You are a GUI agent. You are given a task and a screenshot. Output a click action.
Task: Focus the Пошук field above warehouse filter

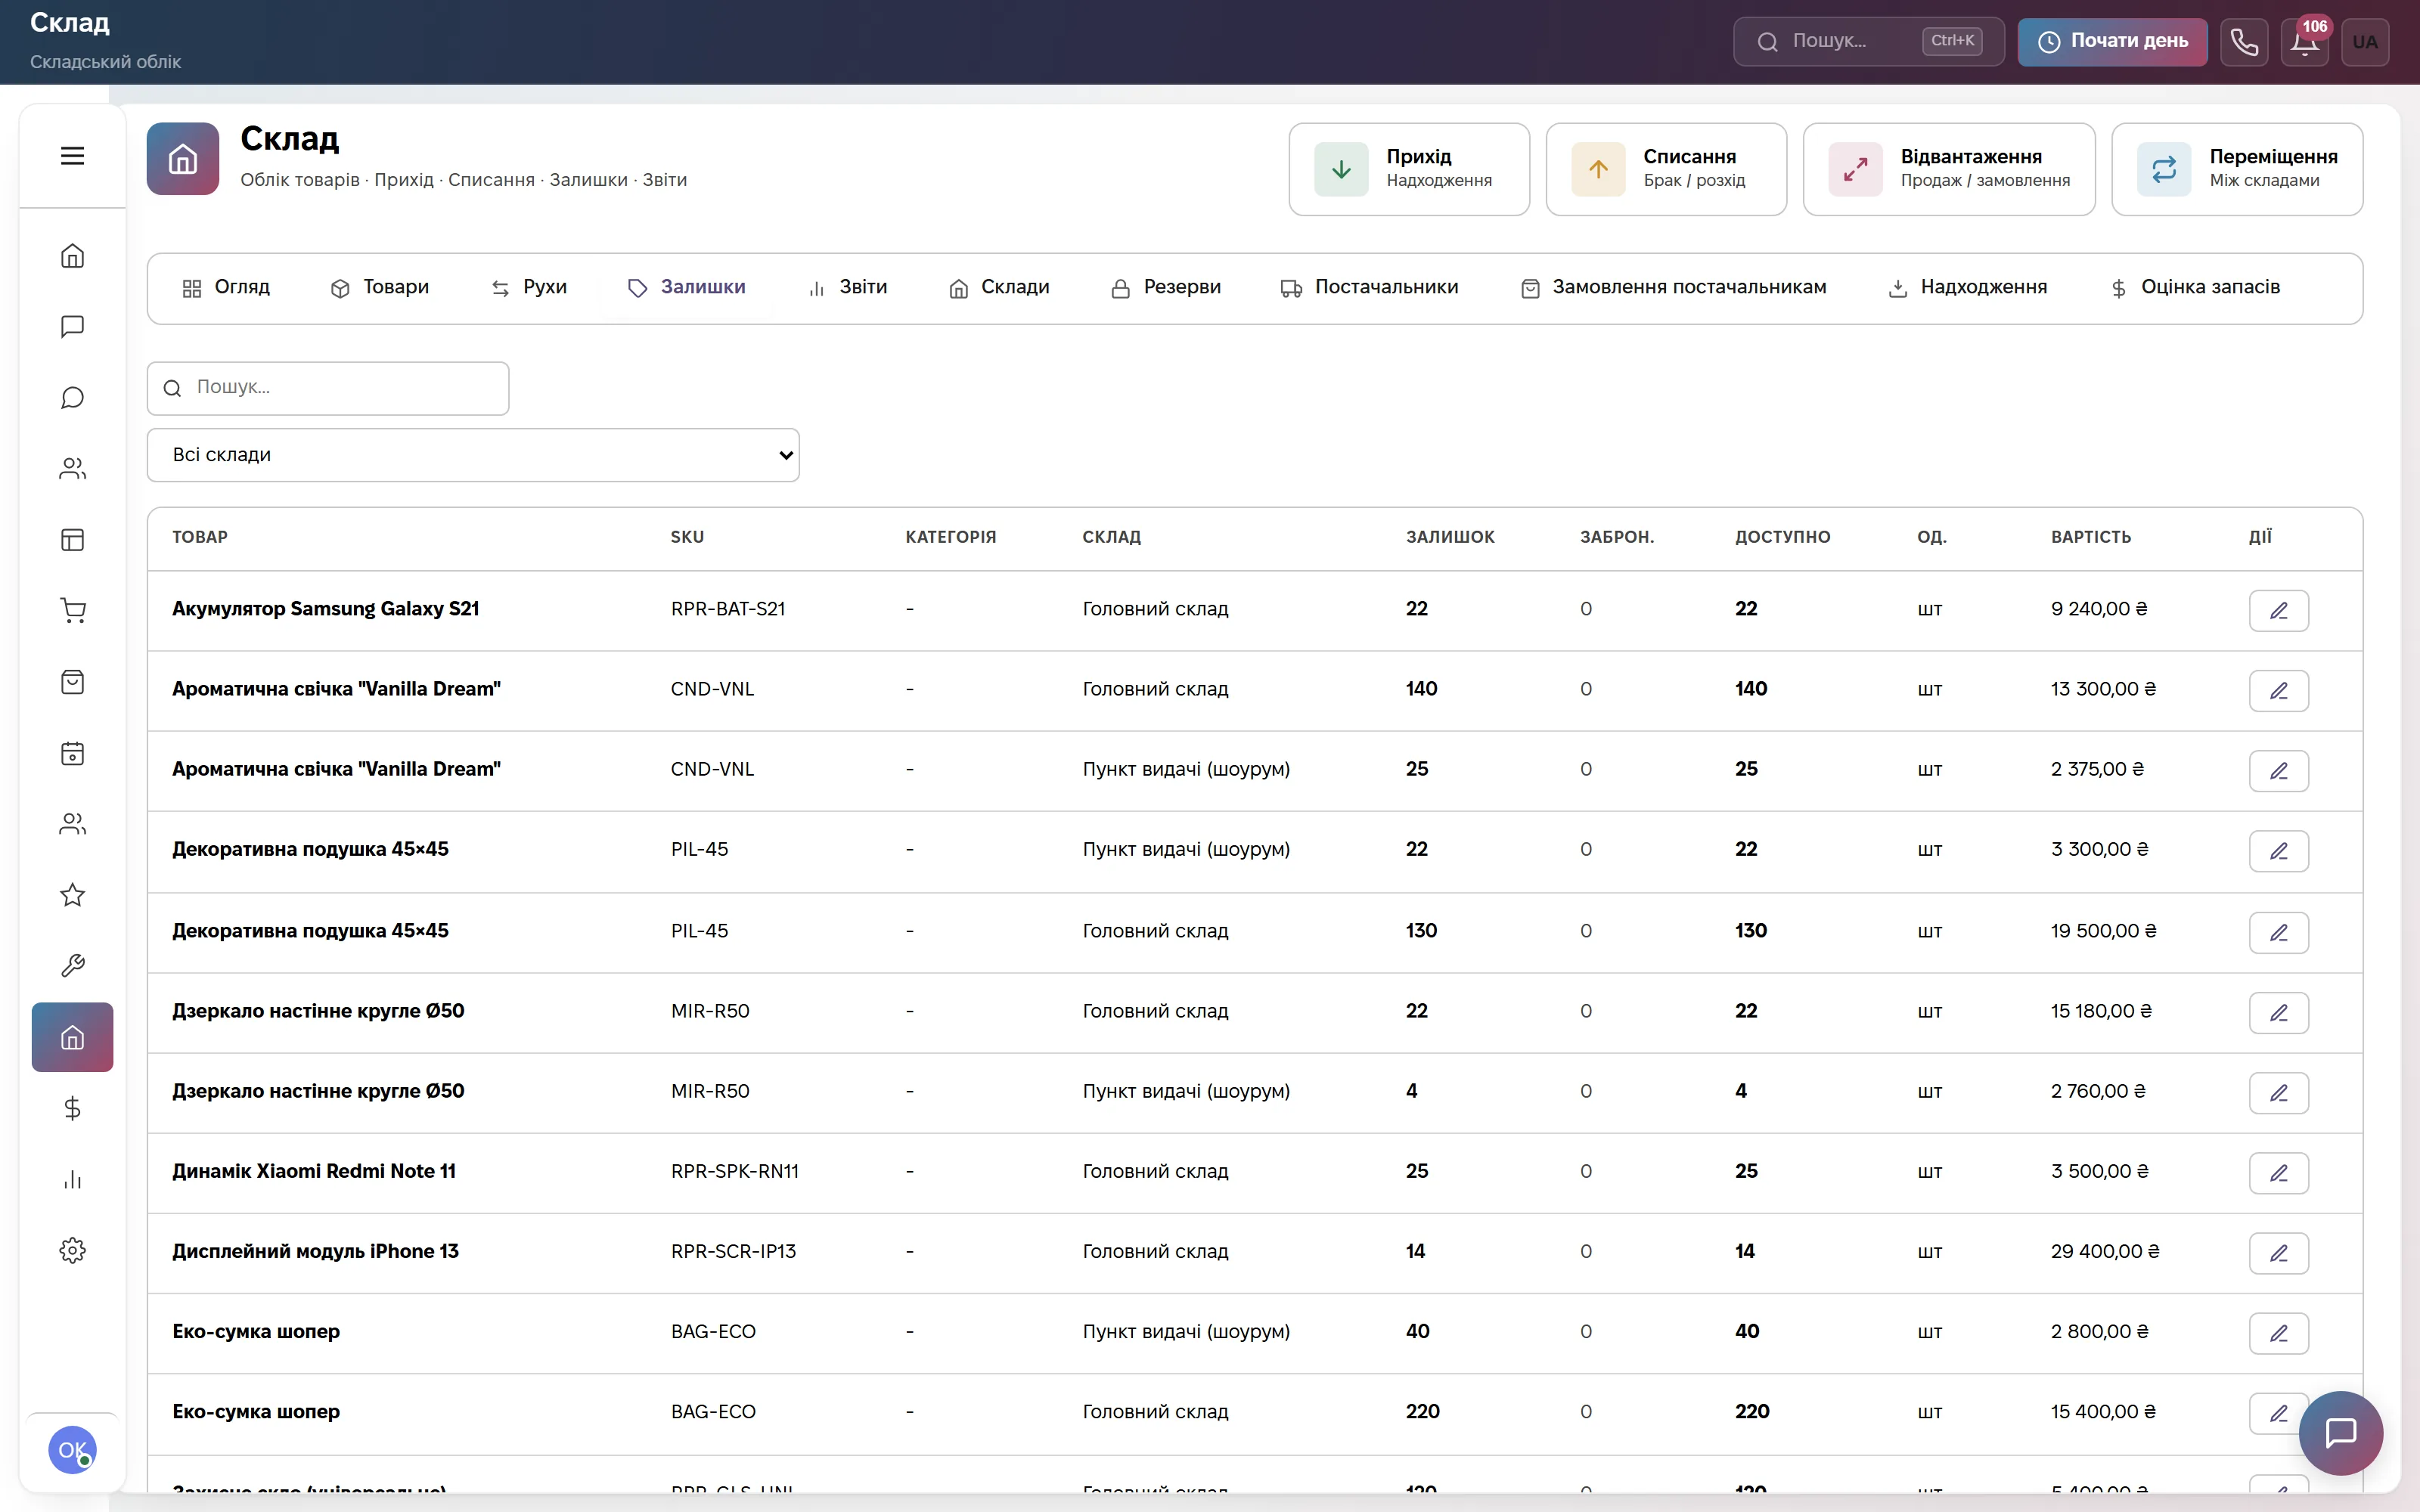(328, 388)
